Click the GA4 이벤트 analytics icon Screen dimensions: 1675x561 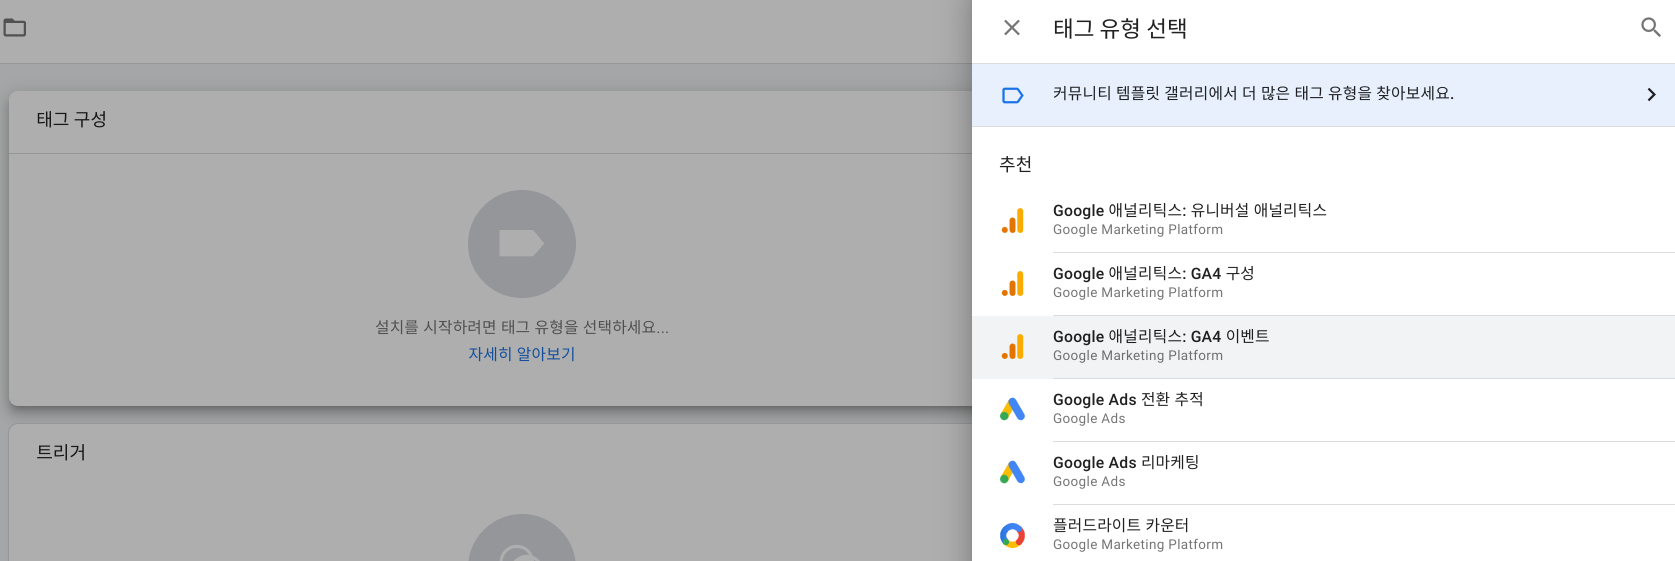1012,347
